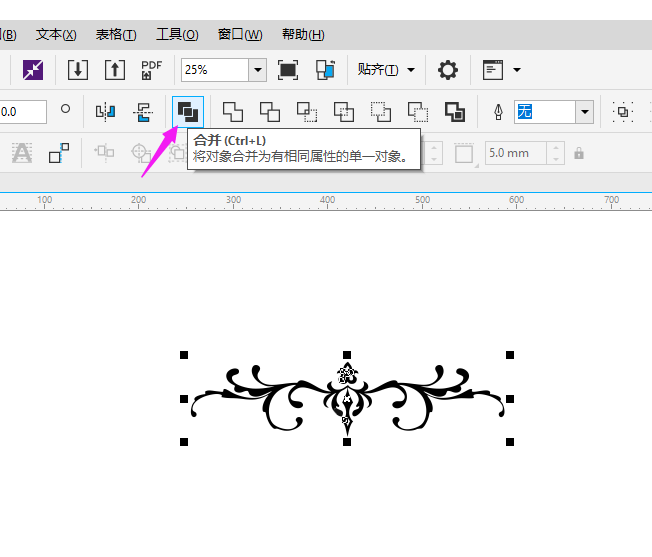Click the top-right selection handle of ornament
The height and width of the screenshot is (557, 652).
(x=510, y=355)
